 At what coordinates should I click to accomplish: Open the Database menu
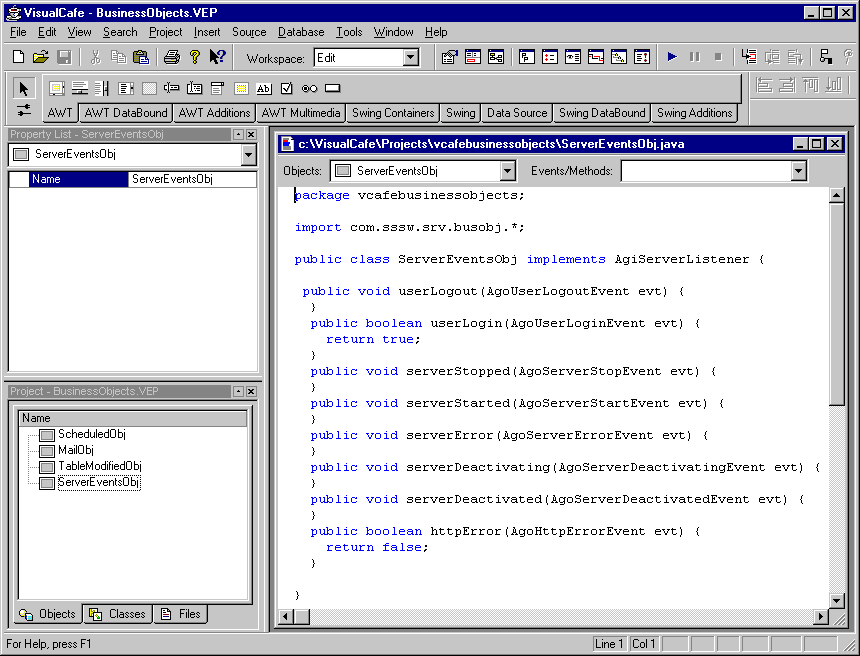(301, 32)
